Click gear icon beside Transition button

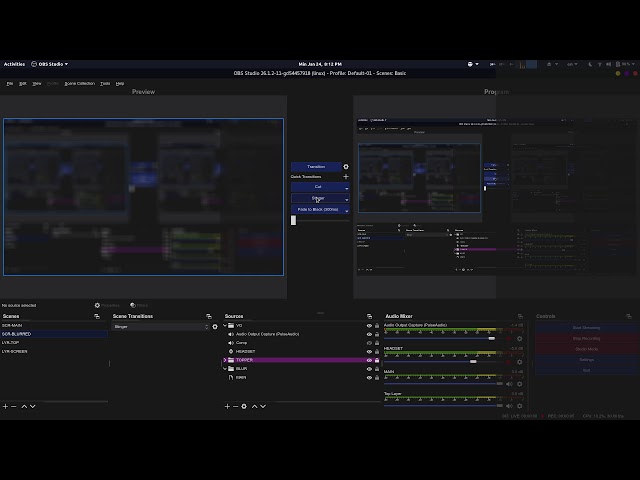[x=346, y=167]
